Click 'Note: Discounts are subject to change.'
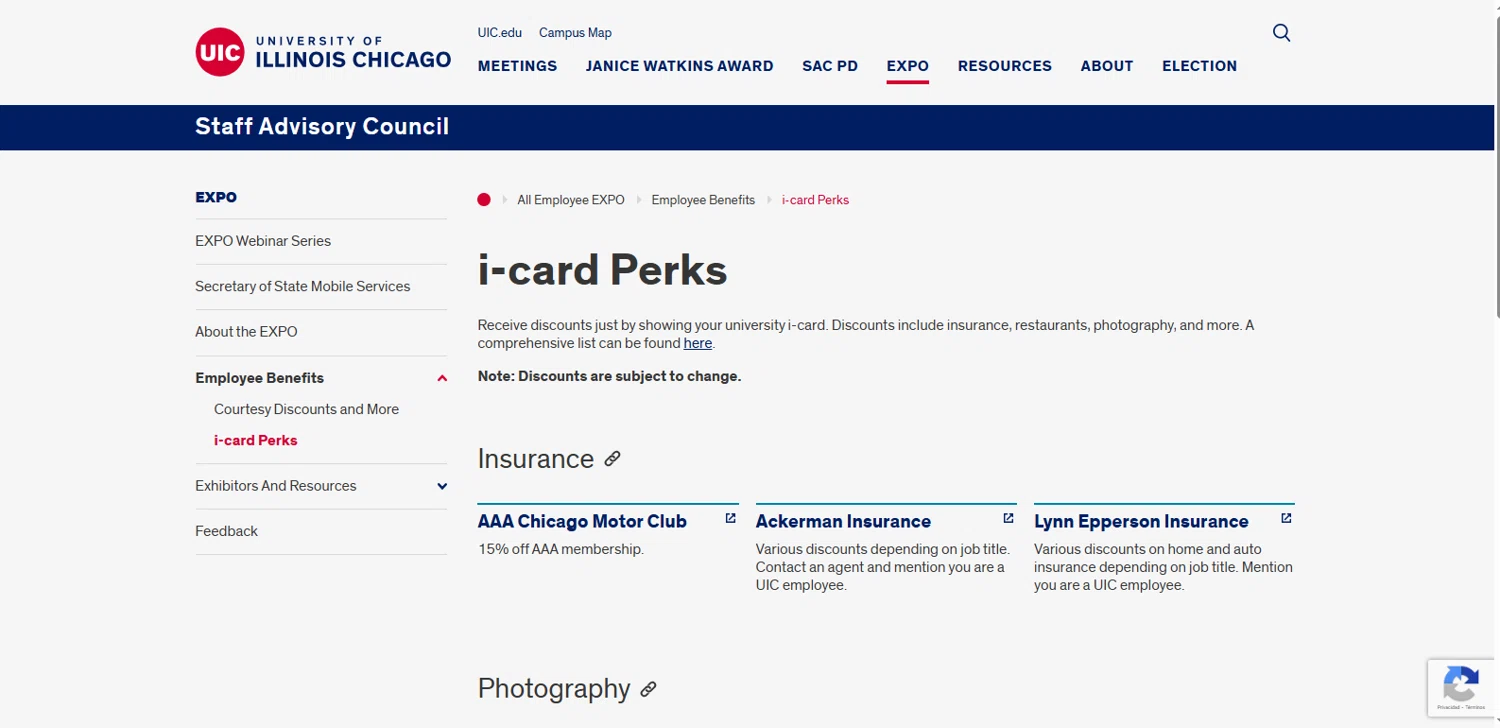Image resolution: width=1500 pixels, height=728 pixels. pyautogui.click(x=609, y=377)
